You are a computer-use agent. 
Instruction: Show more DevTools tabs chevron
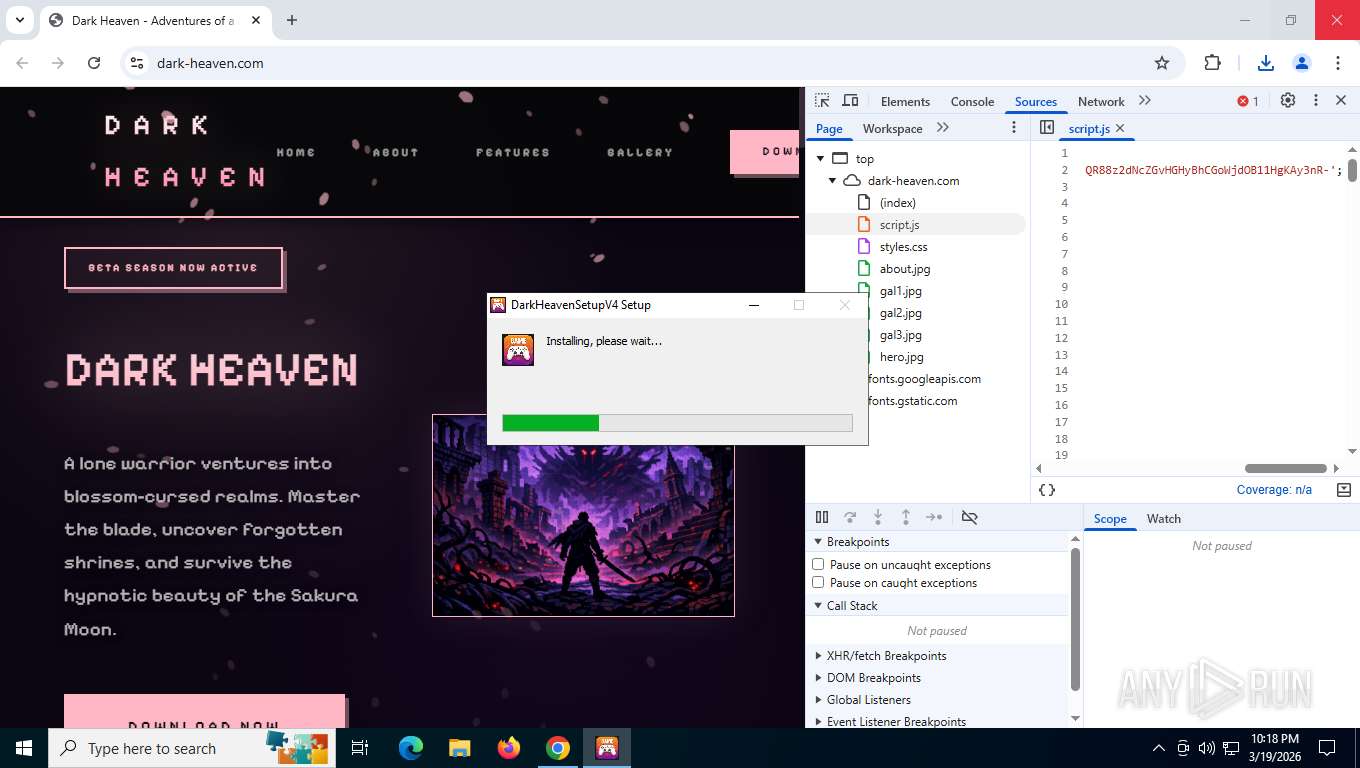coord(1145,101)
